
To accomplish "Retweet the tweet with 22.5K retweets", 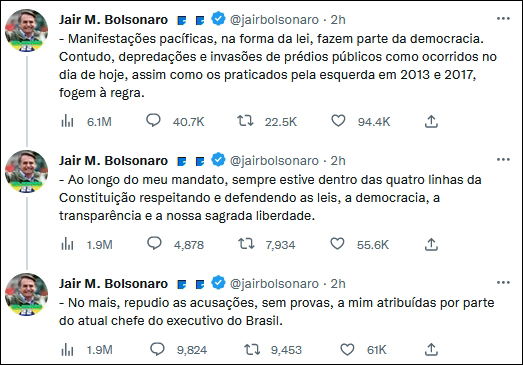I will click(245, 121).
